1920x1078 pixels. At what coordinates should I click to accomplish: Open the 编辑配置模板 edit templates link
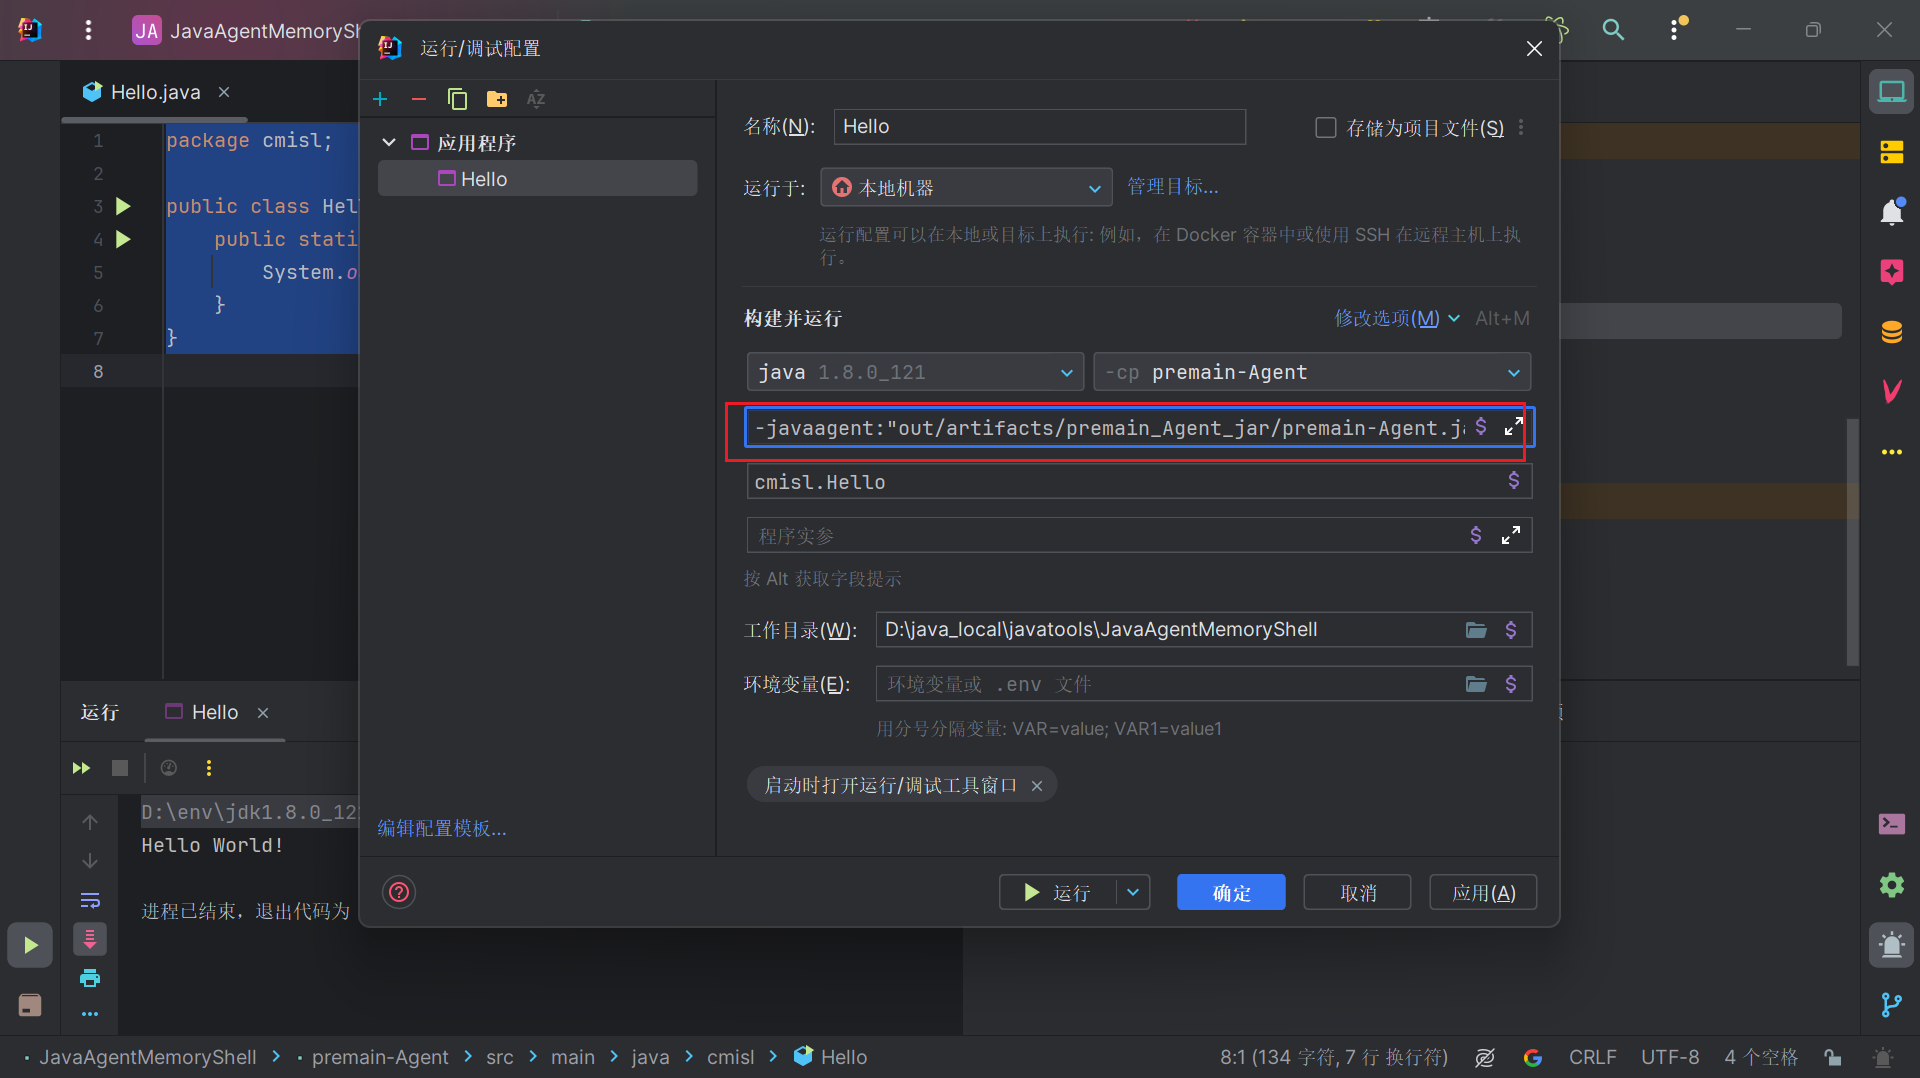pyautogui.click(x=442, y=828)
